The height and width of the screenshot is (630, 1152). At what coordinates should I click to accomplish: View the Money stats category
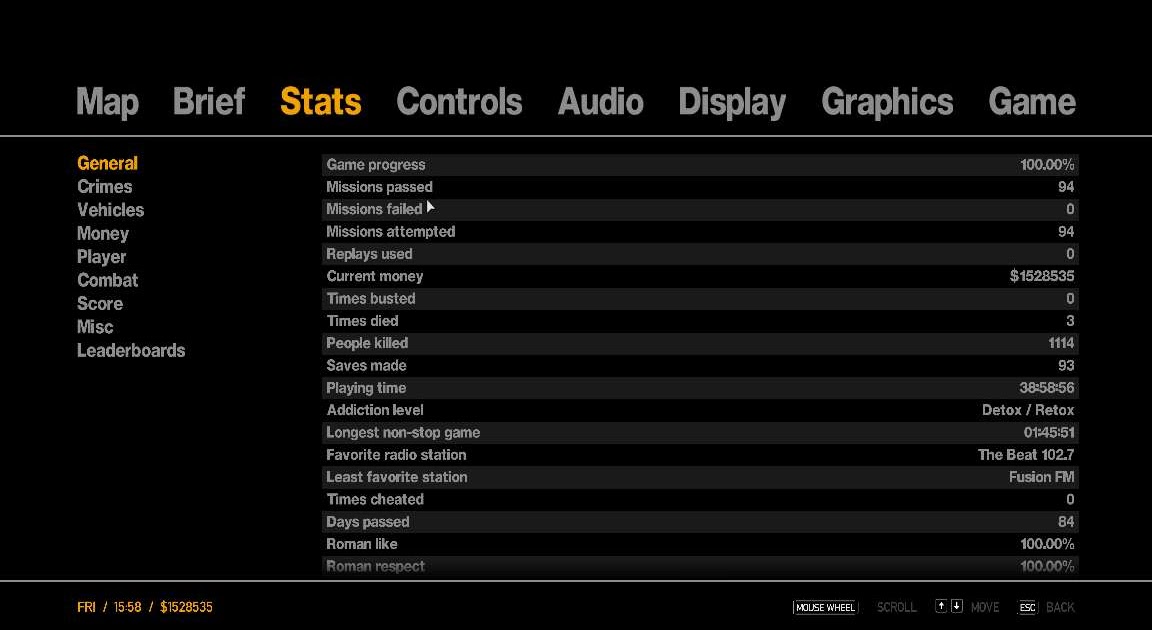click(x=103, y=233)
